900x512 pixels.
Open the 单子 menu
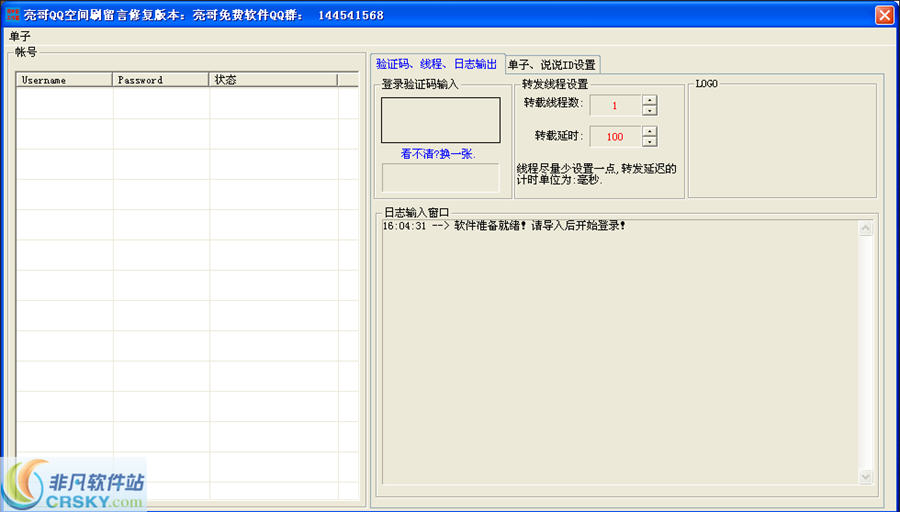(20, 37)
